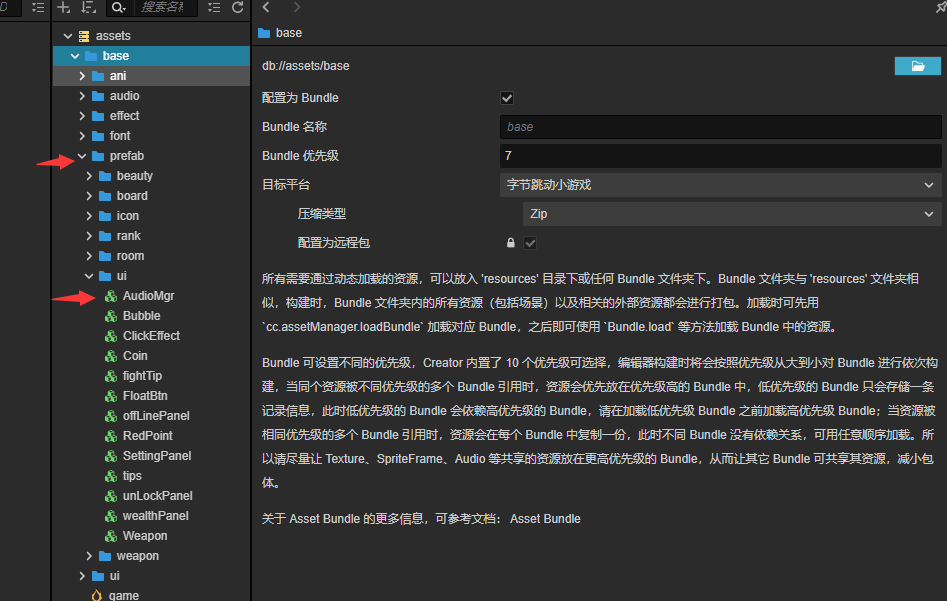Collapse the ui folder chevron under prefab

[89, 276]
